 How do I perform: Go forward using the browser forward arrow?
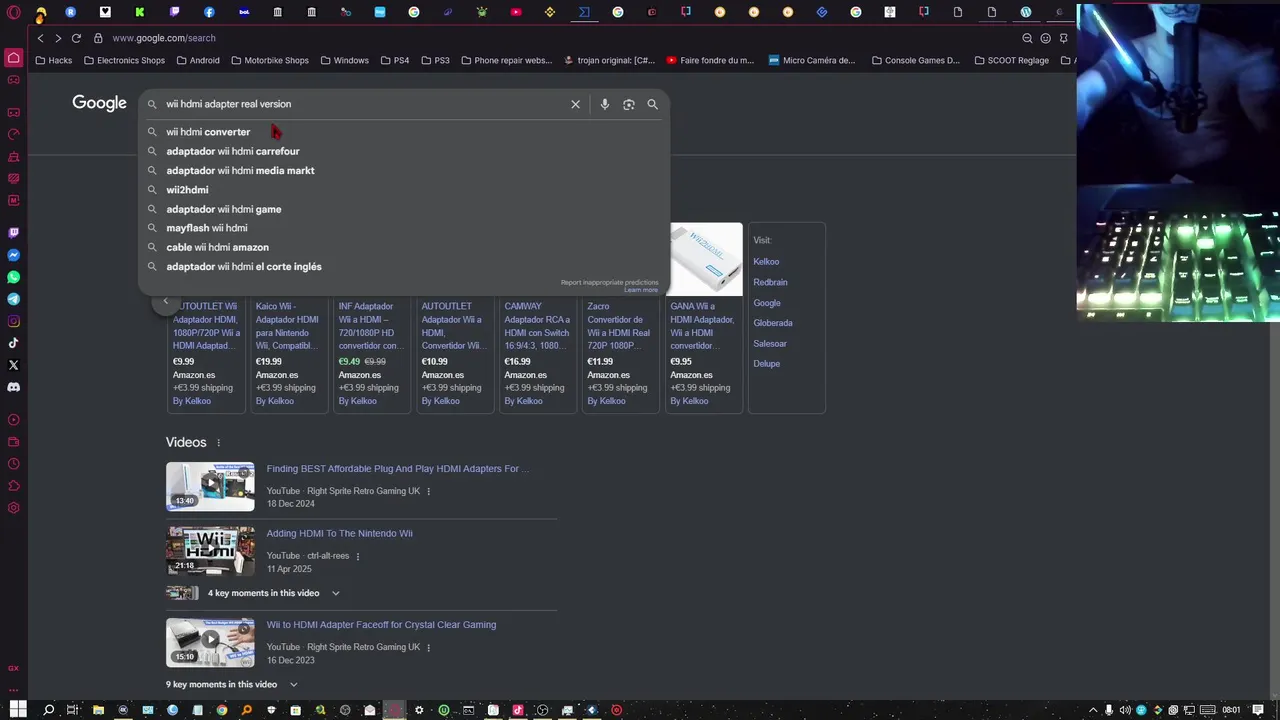click(57, 38)
